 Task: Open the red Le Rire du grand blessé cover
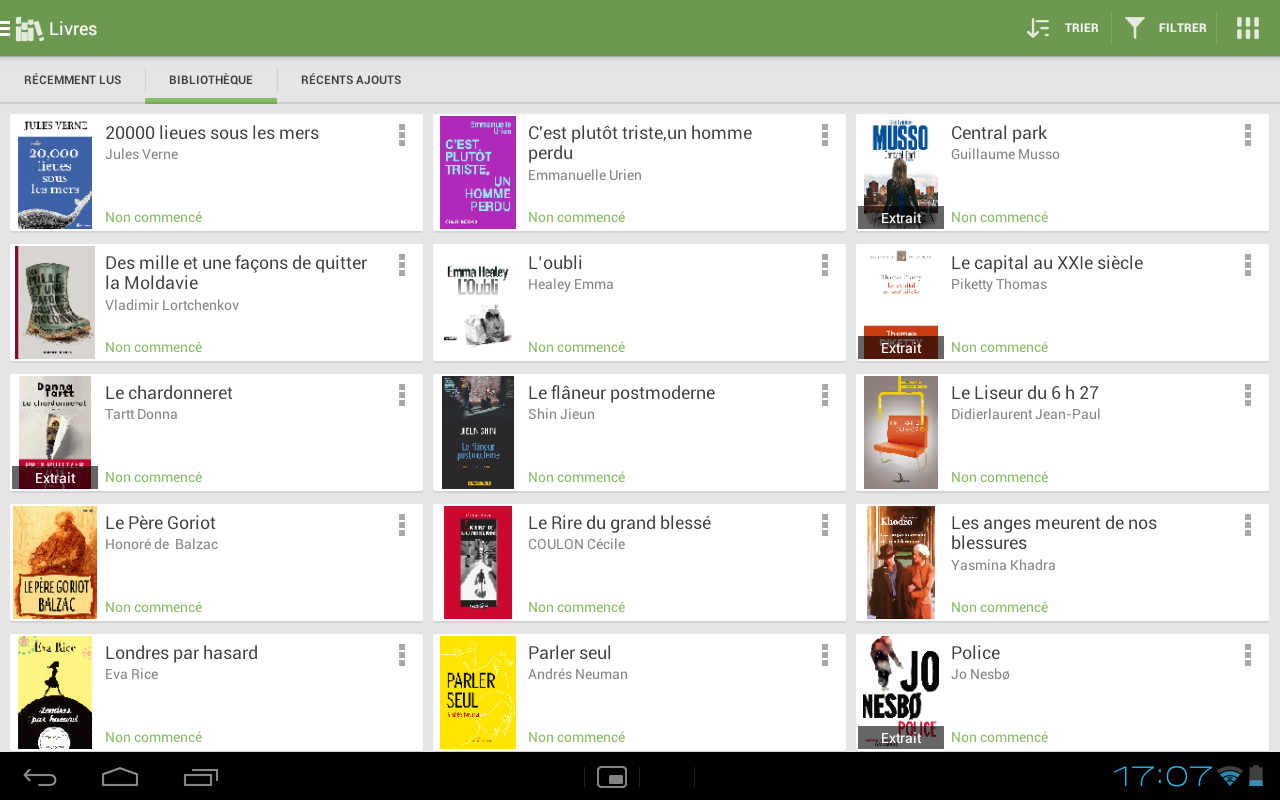478,562
